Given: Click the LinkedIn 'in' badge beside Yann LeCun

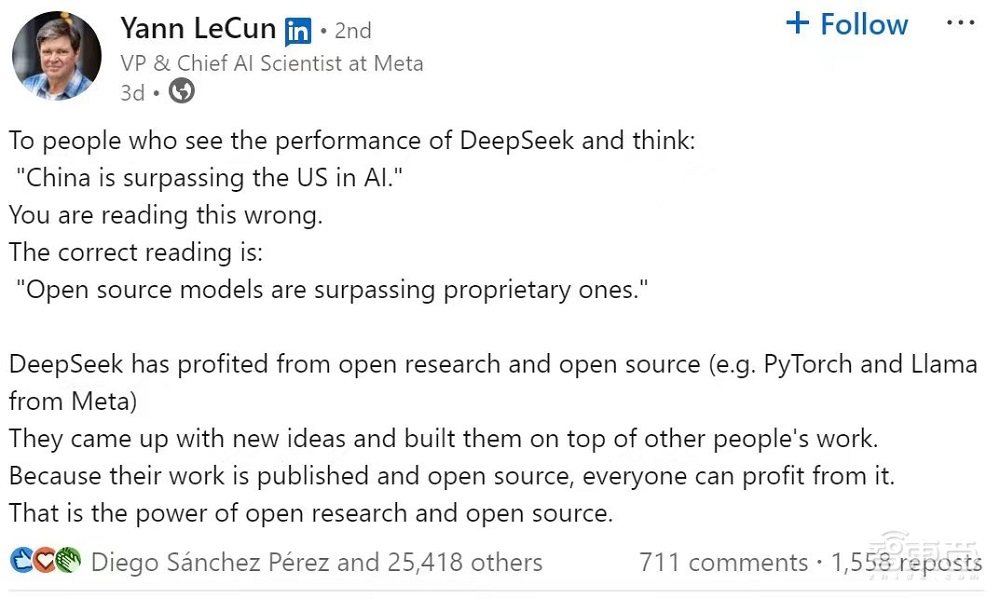Looking at the screenshot, I should (x=297, y=30).
